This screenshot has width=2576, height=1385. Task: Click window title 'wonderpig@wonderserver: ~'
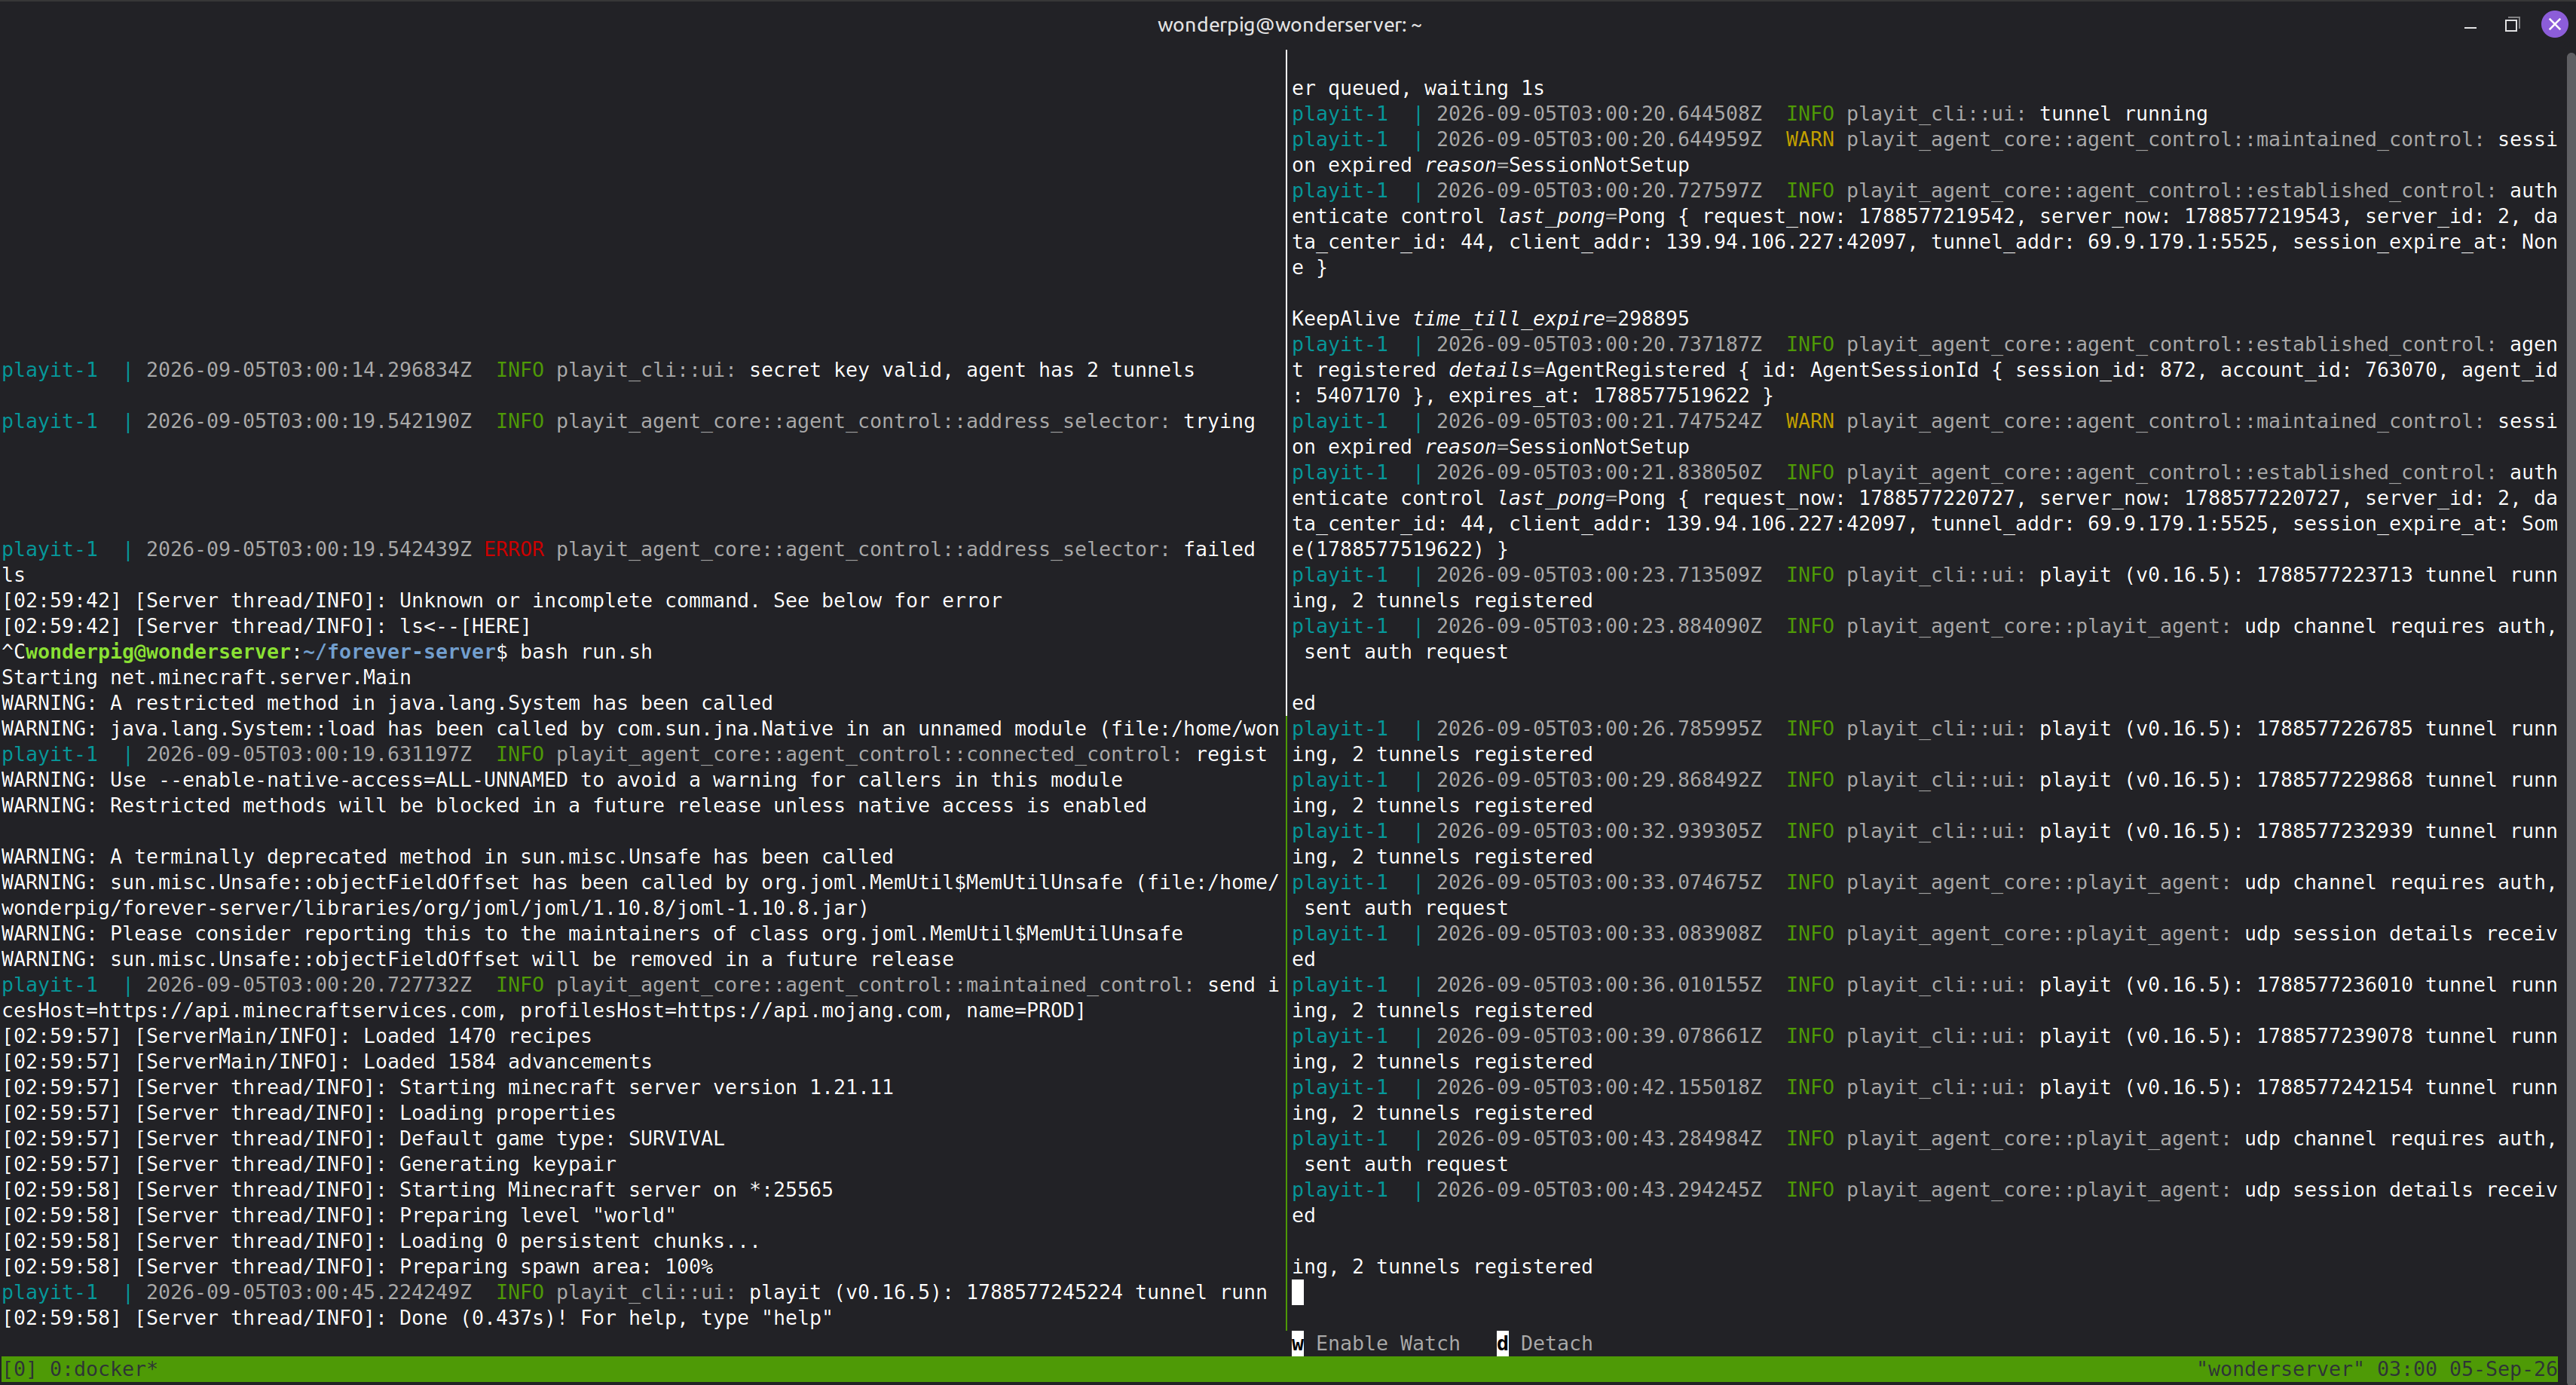tap(1289, 25)
